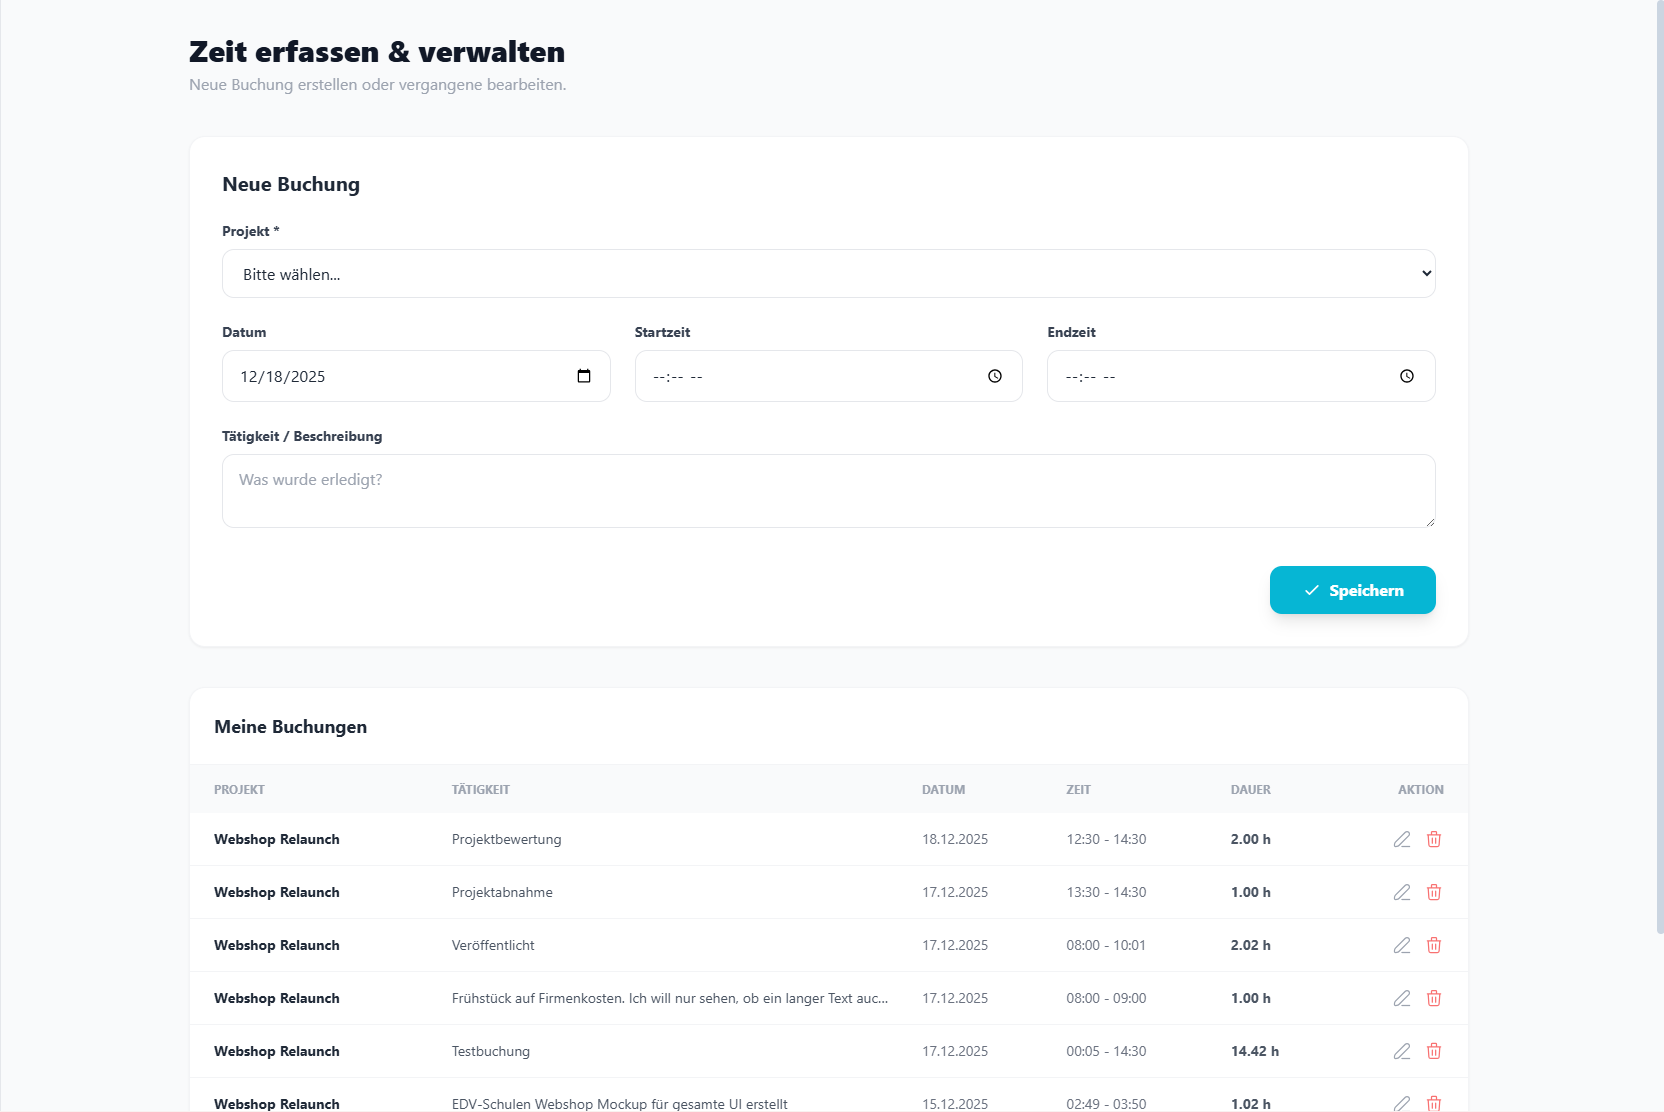Click into the Tätigkeit description textarea
This screenshot has height=1112, width=1664.
pos(828,491)
